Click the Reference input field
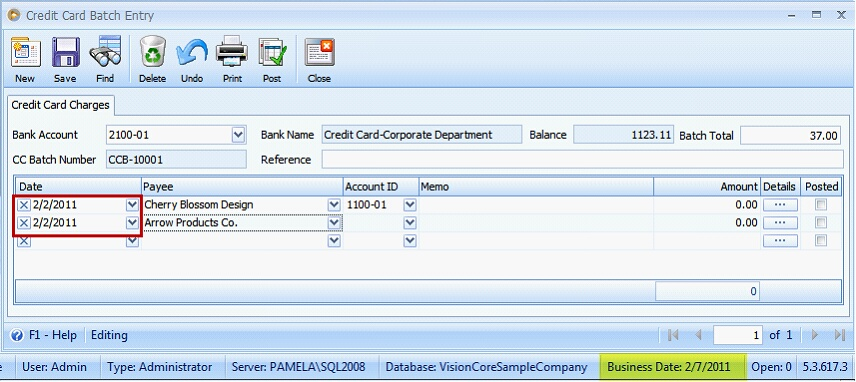Image resolution: width=856 pixels, height=382 pixels. [x=582, y=160]
